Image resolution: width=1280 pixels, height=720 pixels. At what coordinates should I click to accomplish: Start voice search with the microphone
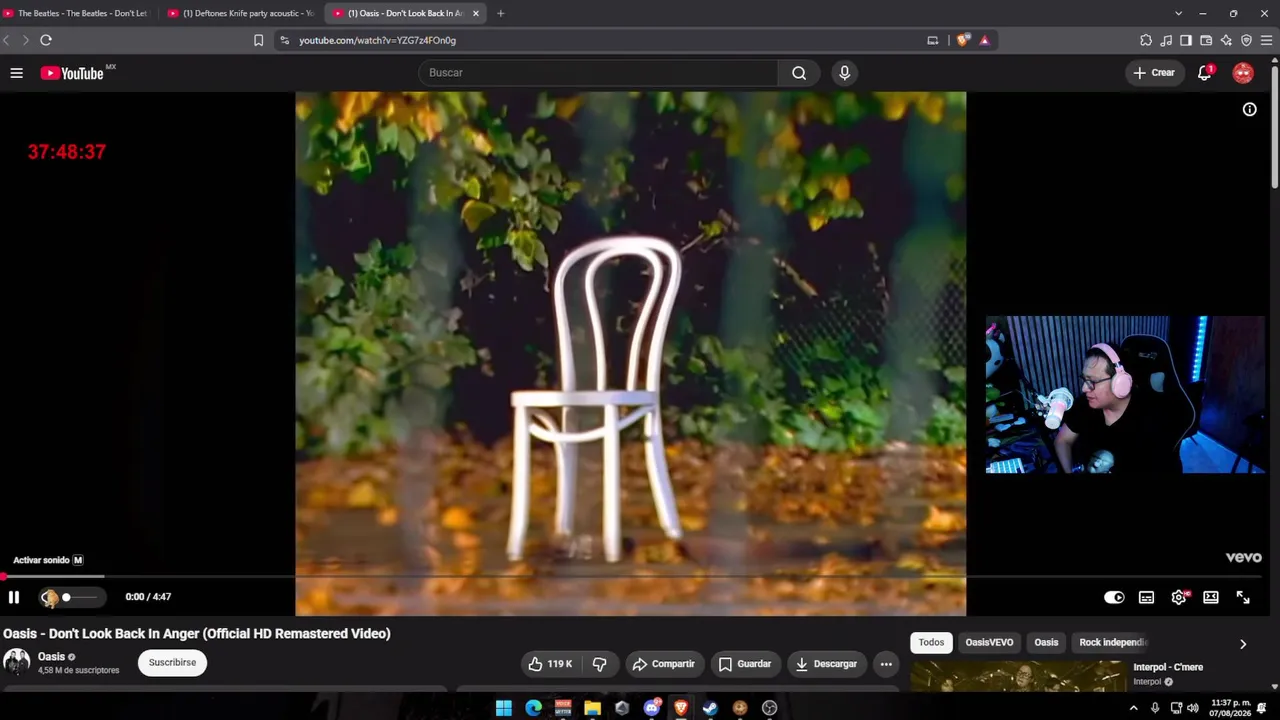pos(845,73)
